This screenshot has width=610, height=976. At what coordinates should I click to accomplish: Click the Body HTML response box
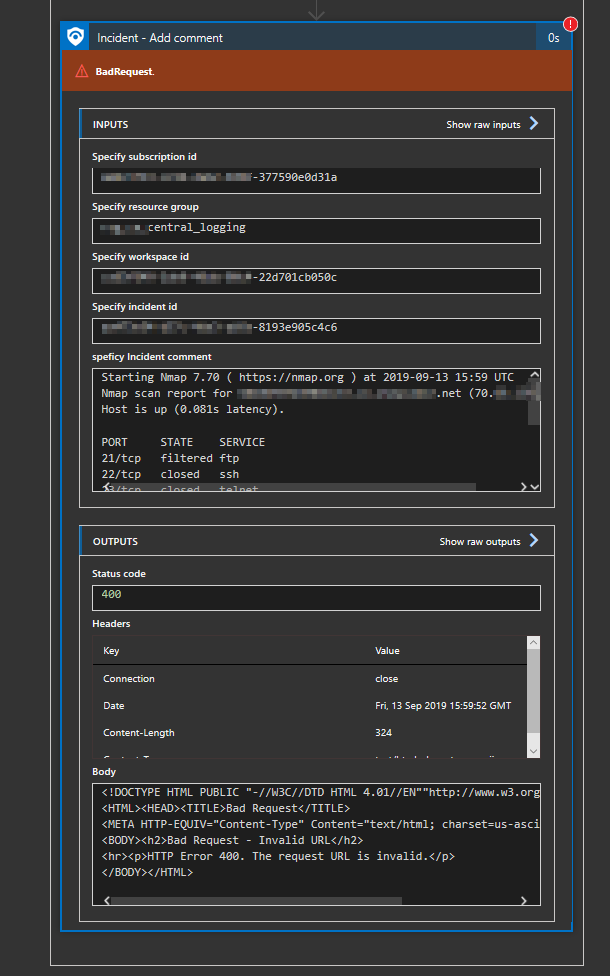[316, 844]
